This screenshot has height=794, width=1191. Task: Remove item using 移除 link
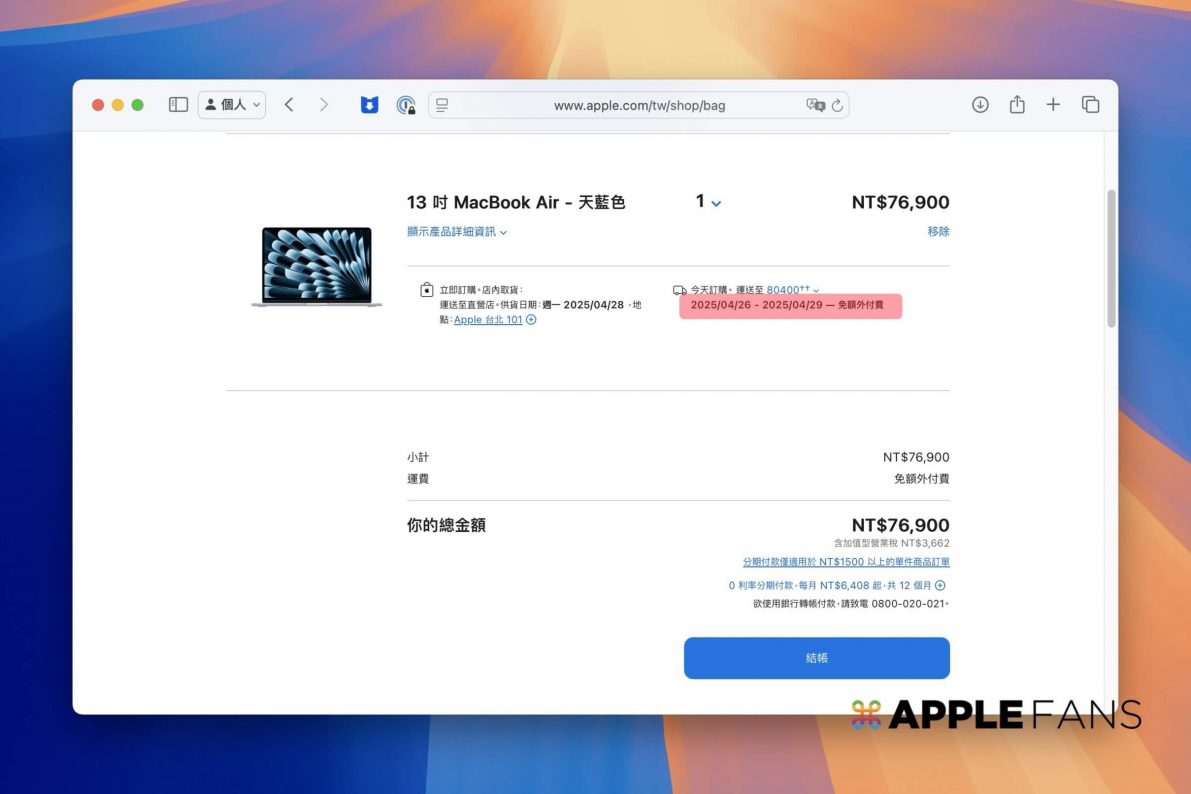938,231
